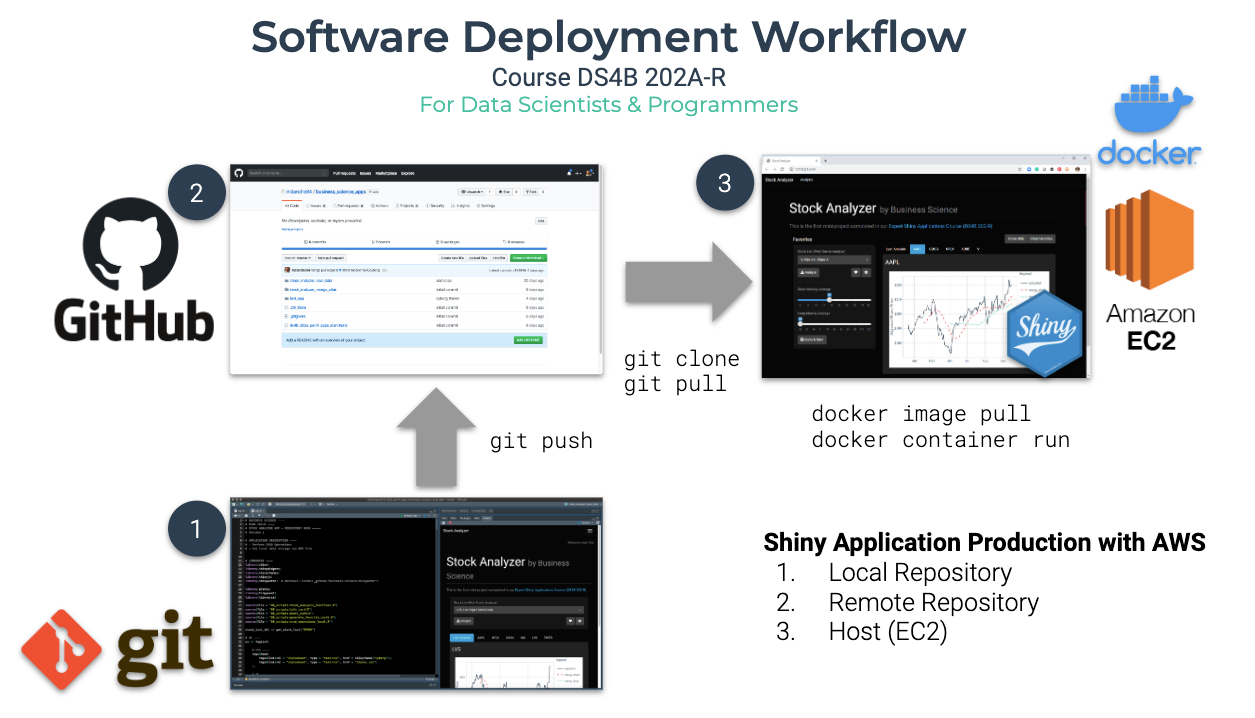Click the Star button on the GitHub repo
The width and height of the screenshot is (1255, 718).
(505, 191)
